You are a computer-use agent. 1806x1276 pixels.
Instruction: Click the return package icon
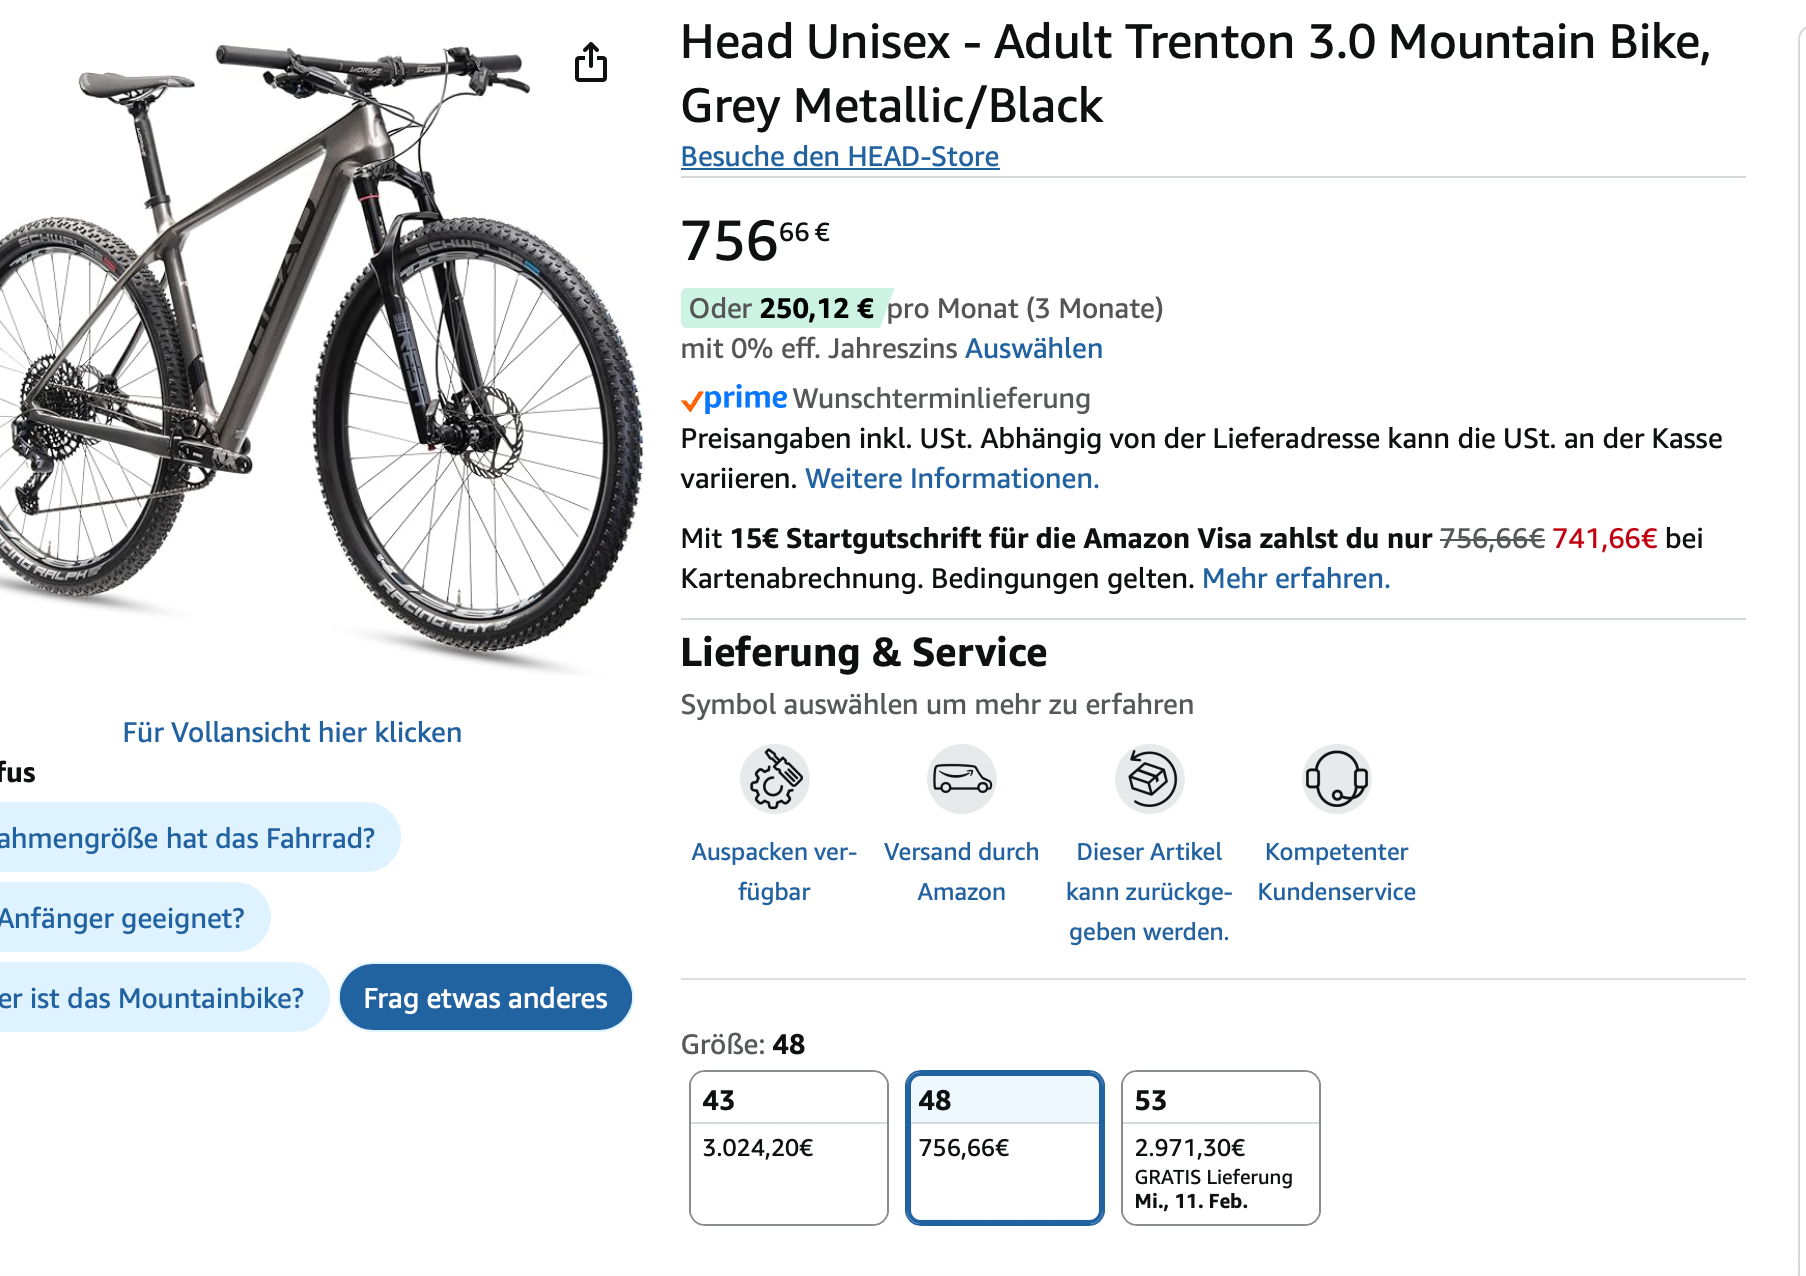coord(1149,779)
